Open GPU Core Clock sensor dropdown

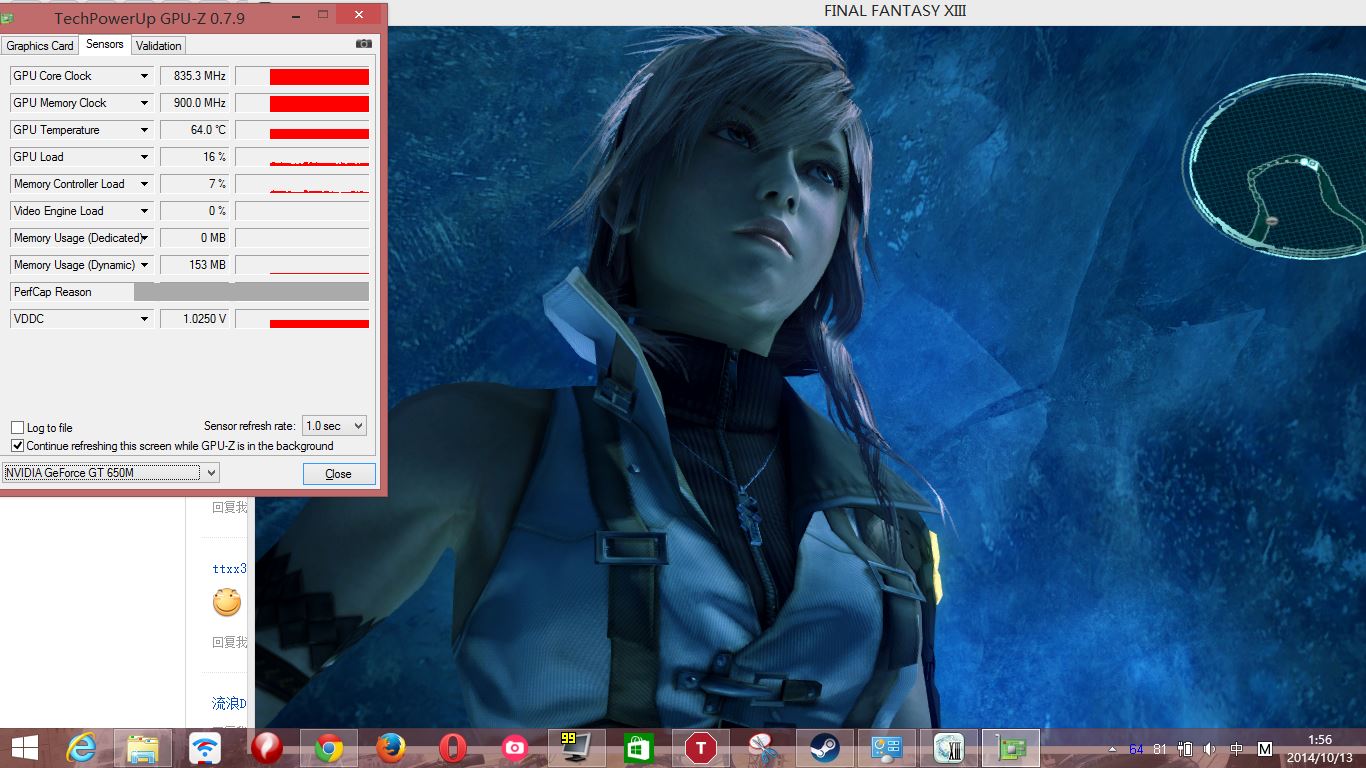coord(144,76)
